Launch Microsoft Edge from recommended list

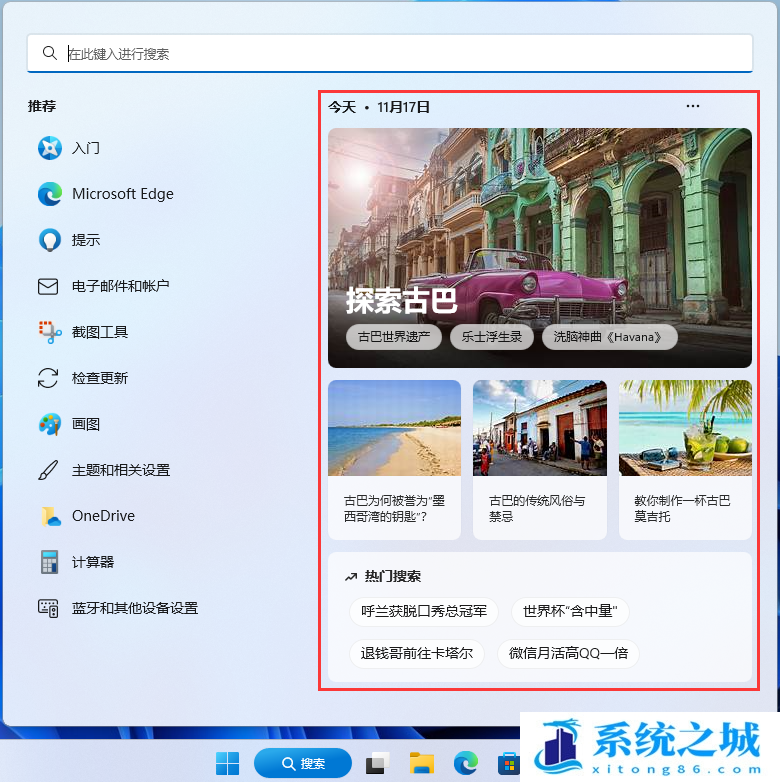point(50,194)
